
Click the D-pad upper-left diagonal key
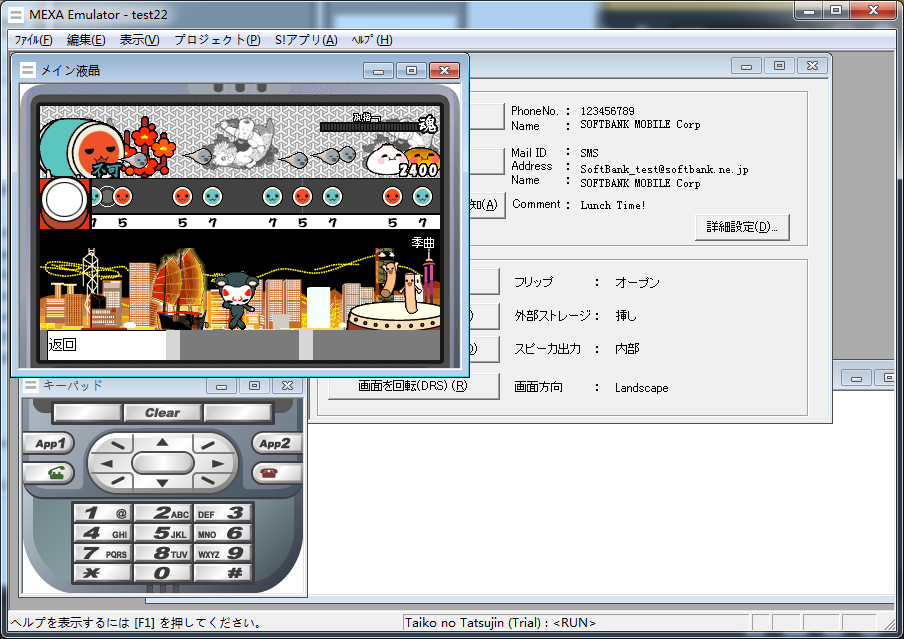pyautogui.click(x=118, y=445)
